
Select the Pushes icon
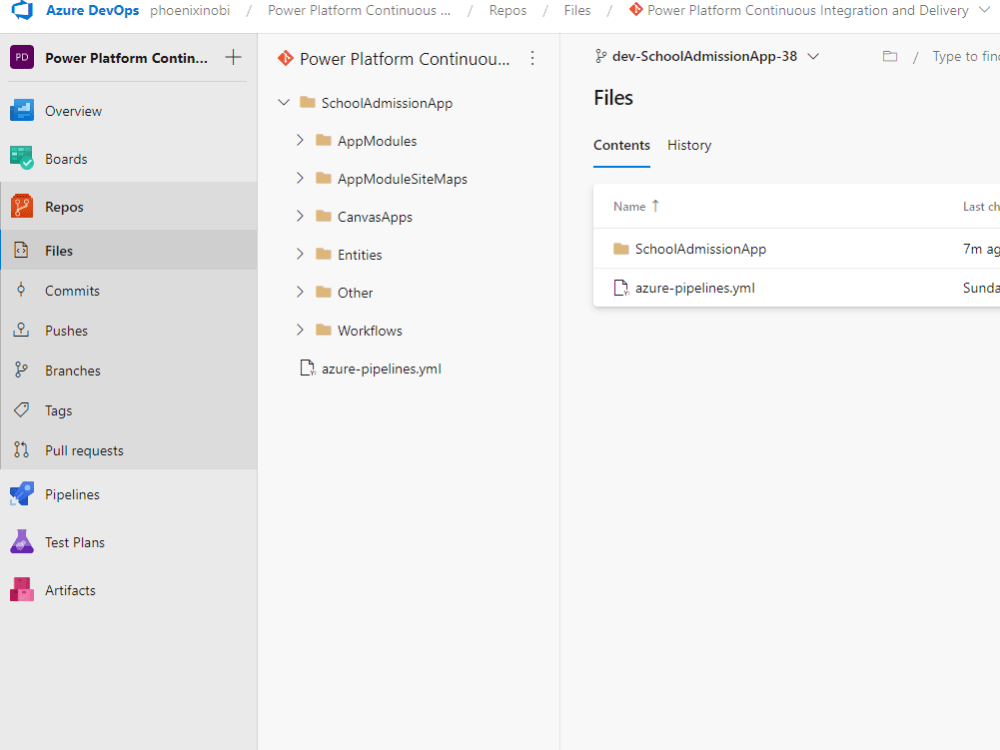click(21, 330)
